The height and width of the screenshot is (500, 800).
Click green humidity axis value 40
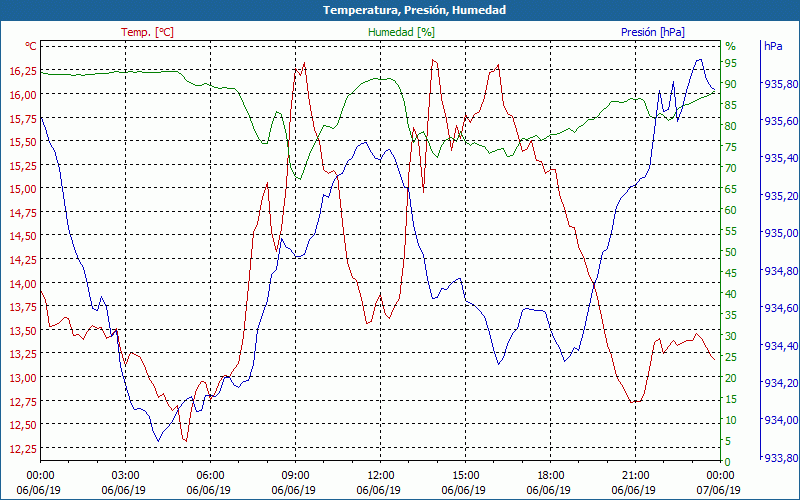tap(731, 294)
